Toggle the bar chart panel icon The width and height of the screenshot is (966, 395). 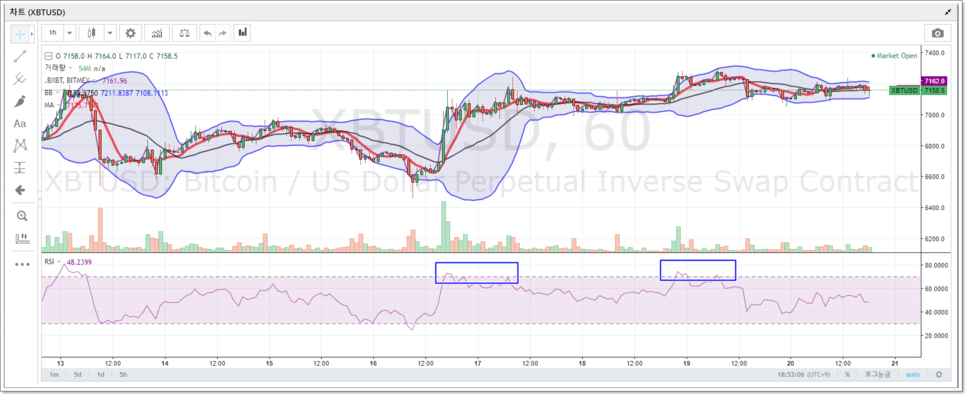[x=243, y=32]
